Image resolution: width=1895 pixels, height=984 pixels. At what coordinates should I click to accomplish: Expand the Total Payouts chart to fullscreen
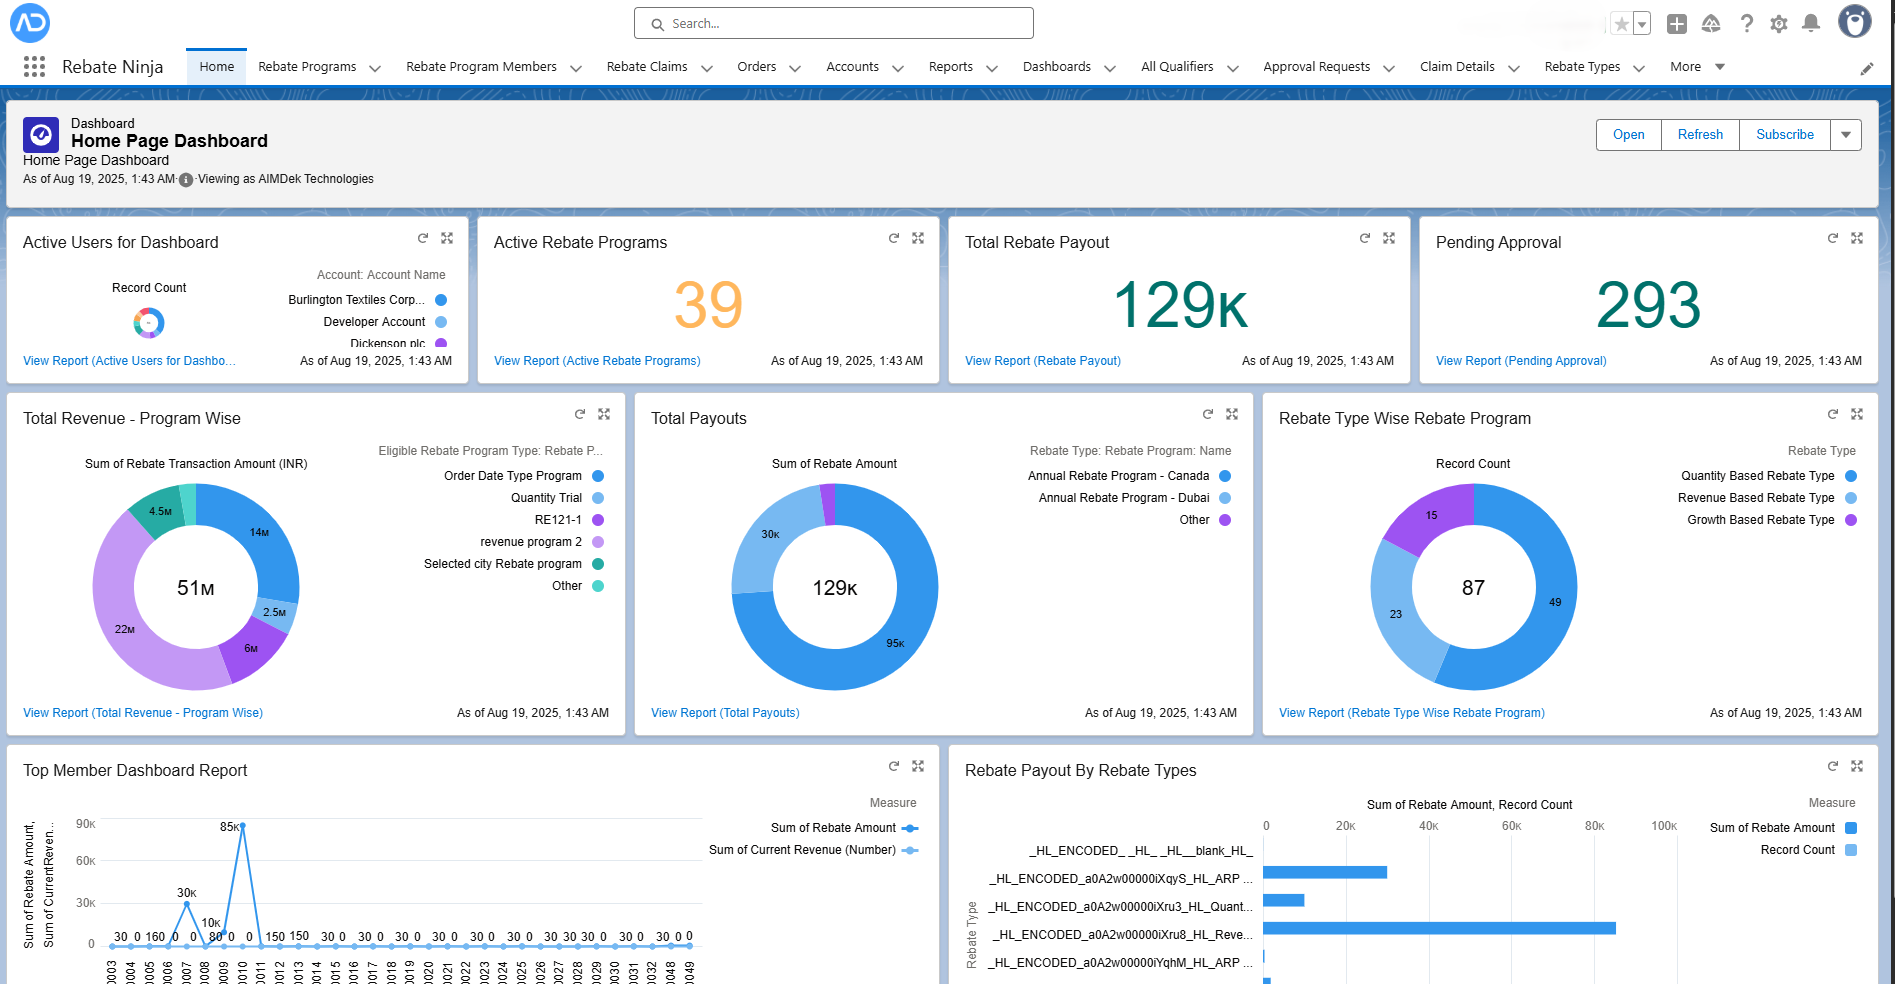1232,413
